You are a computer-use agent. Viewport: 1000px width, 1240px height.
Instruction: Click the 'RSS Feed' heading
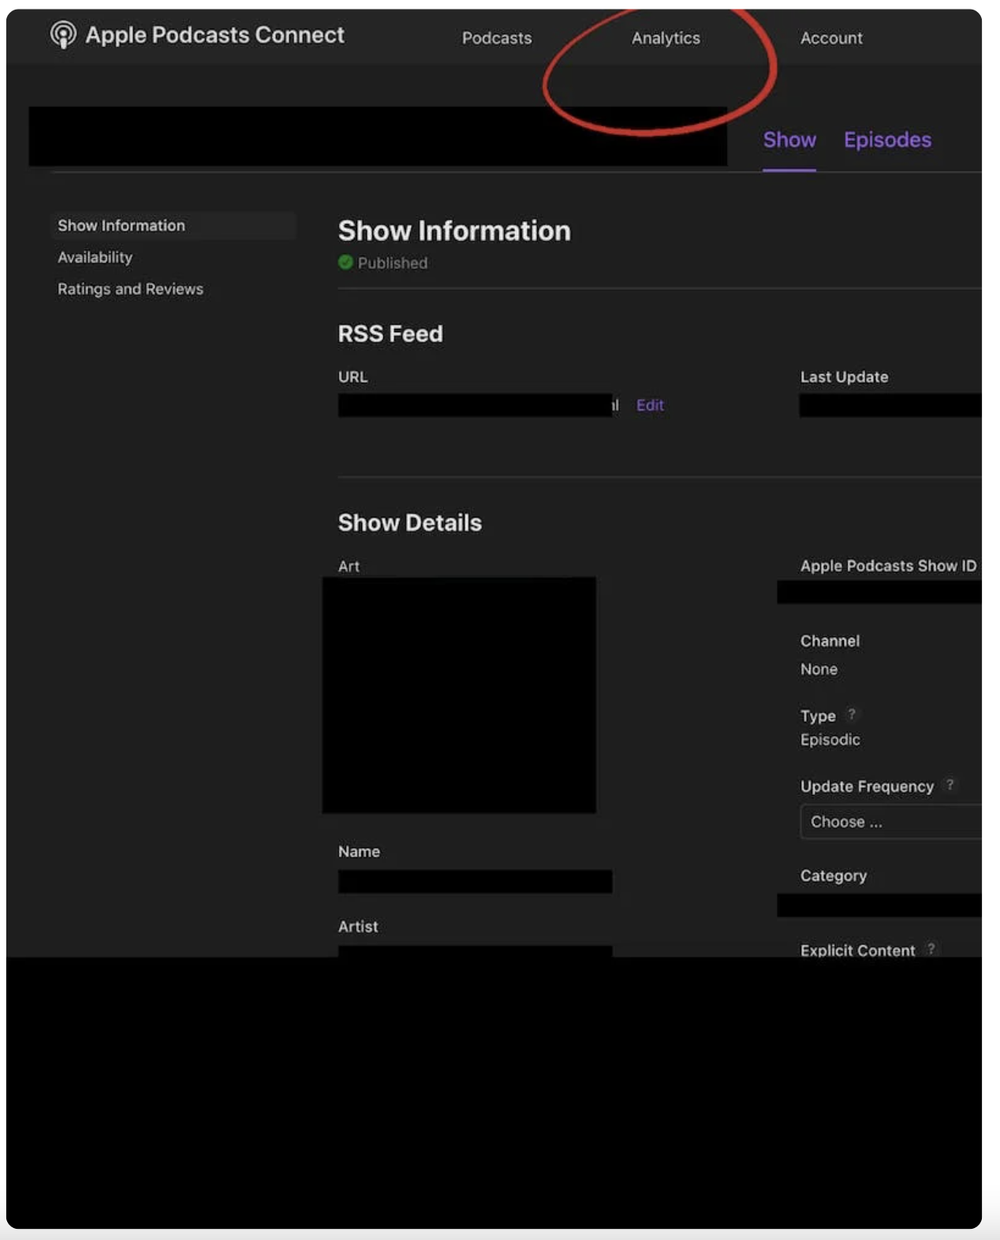coord(390,334)
